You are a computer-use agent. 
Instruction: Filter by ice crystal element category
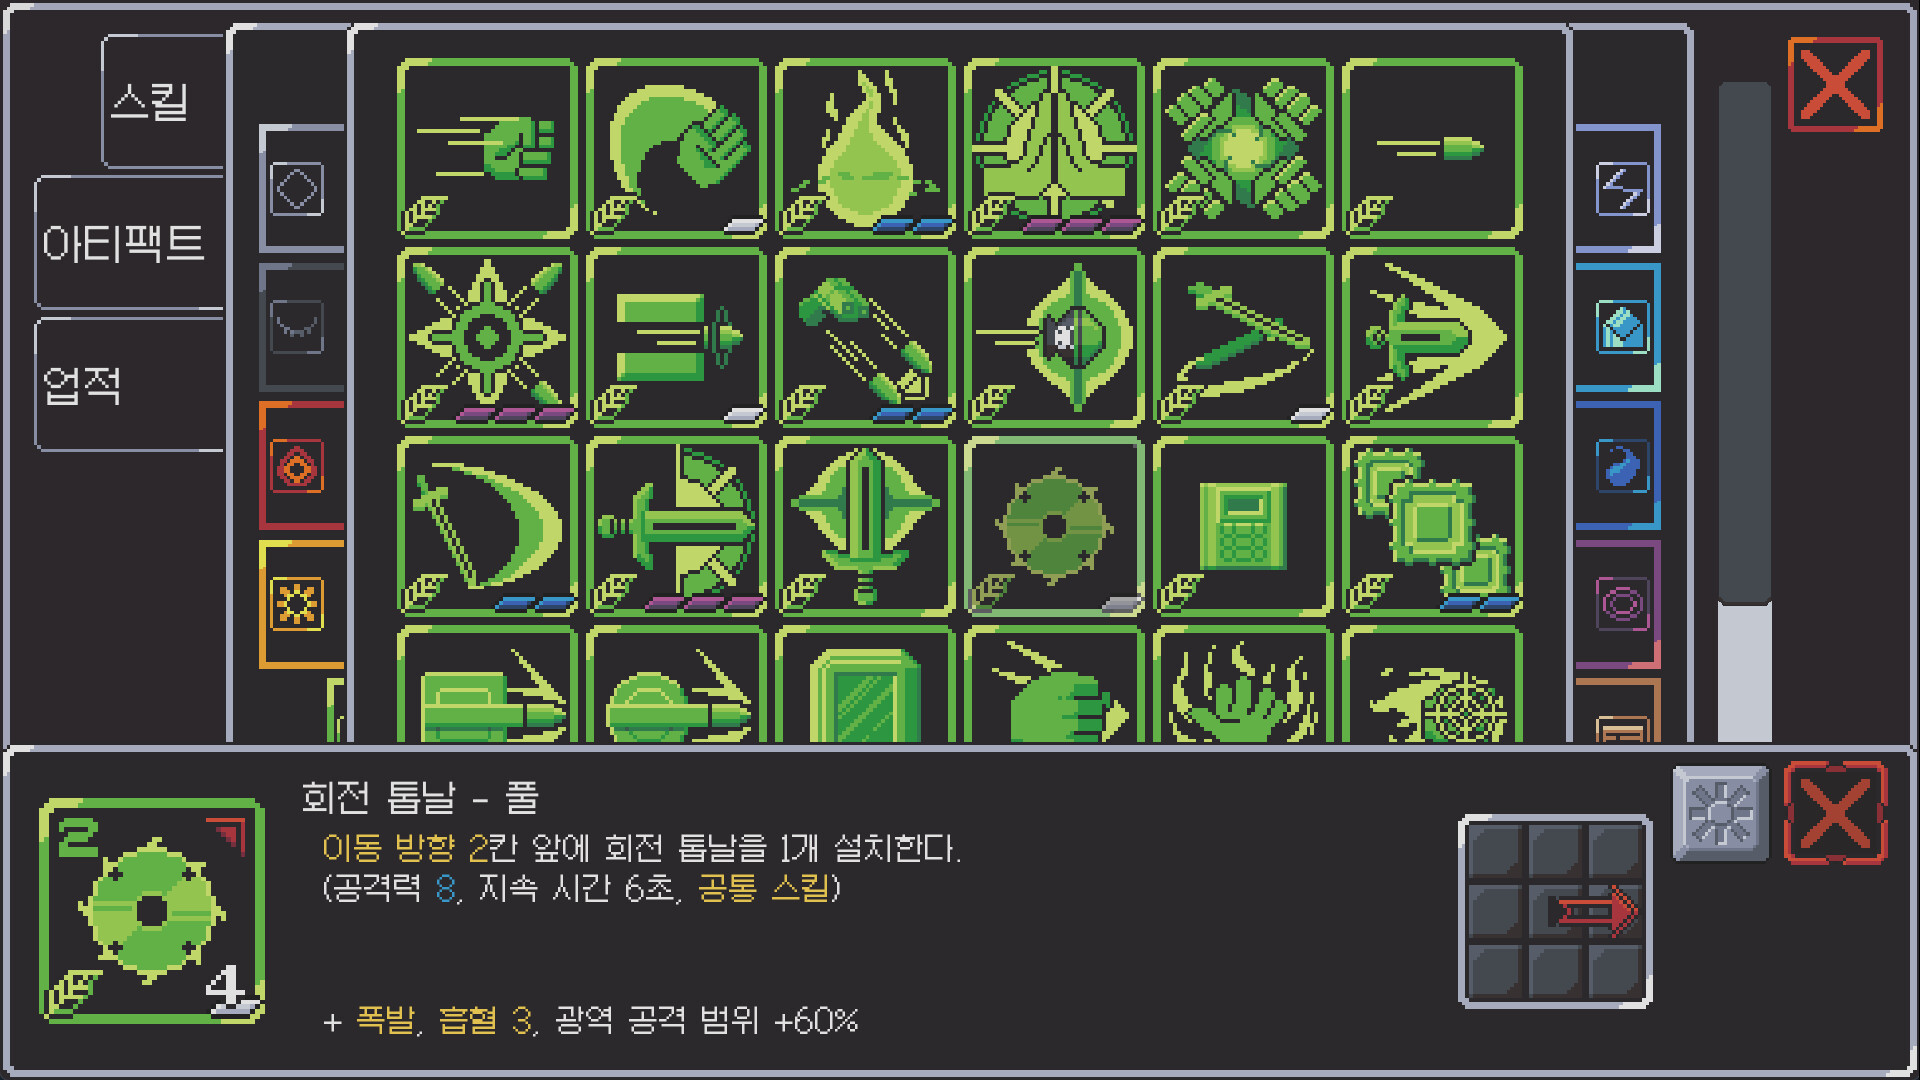click(1620, 328)
